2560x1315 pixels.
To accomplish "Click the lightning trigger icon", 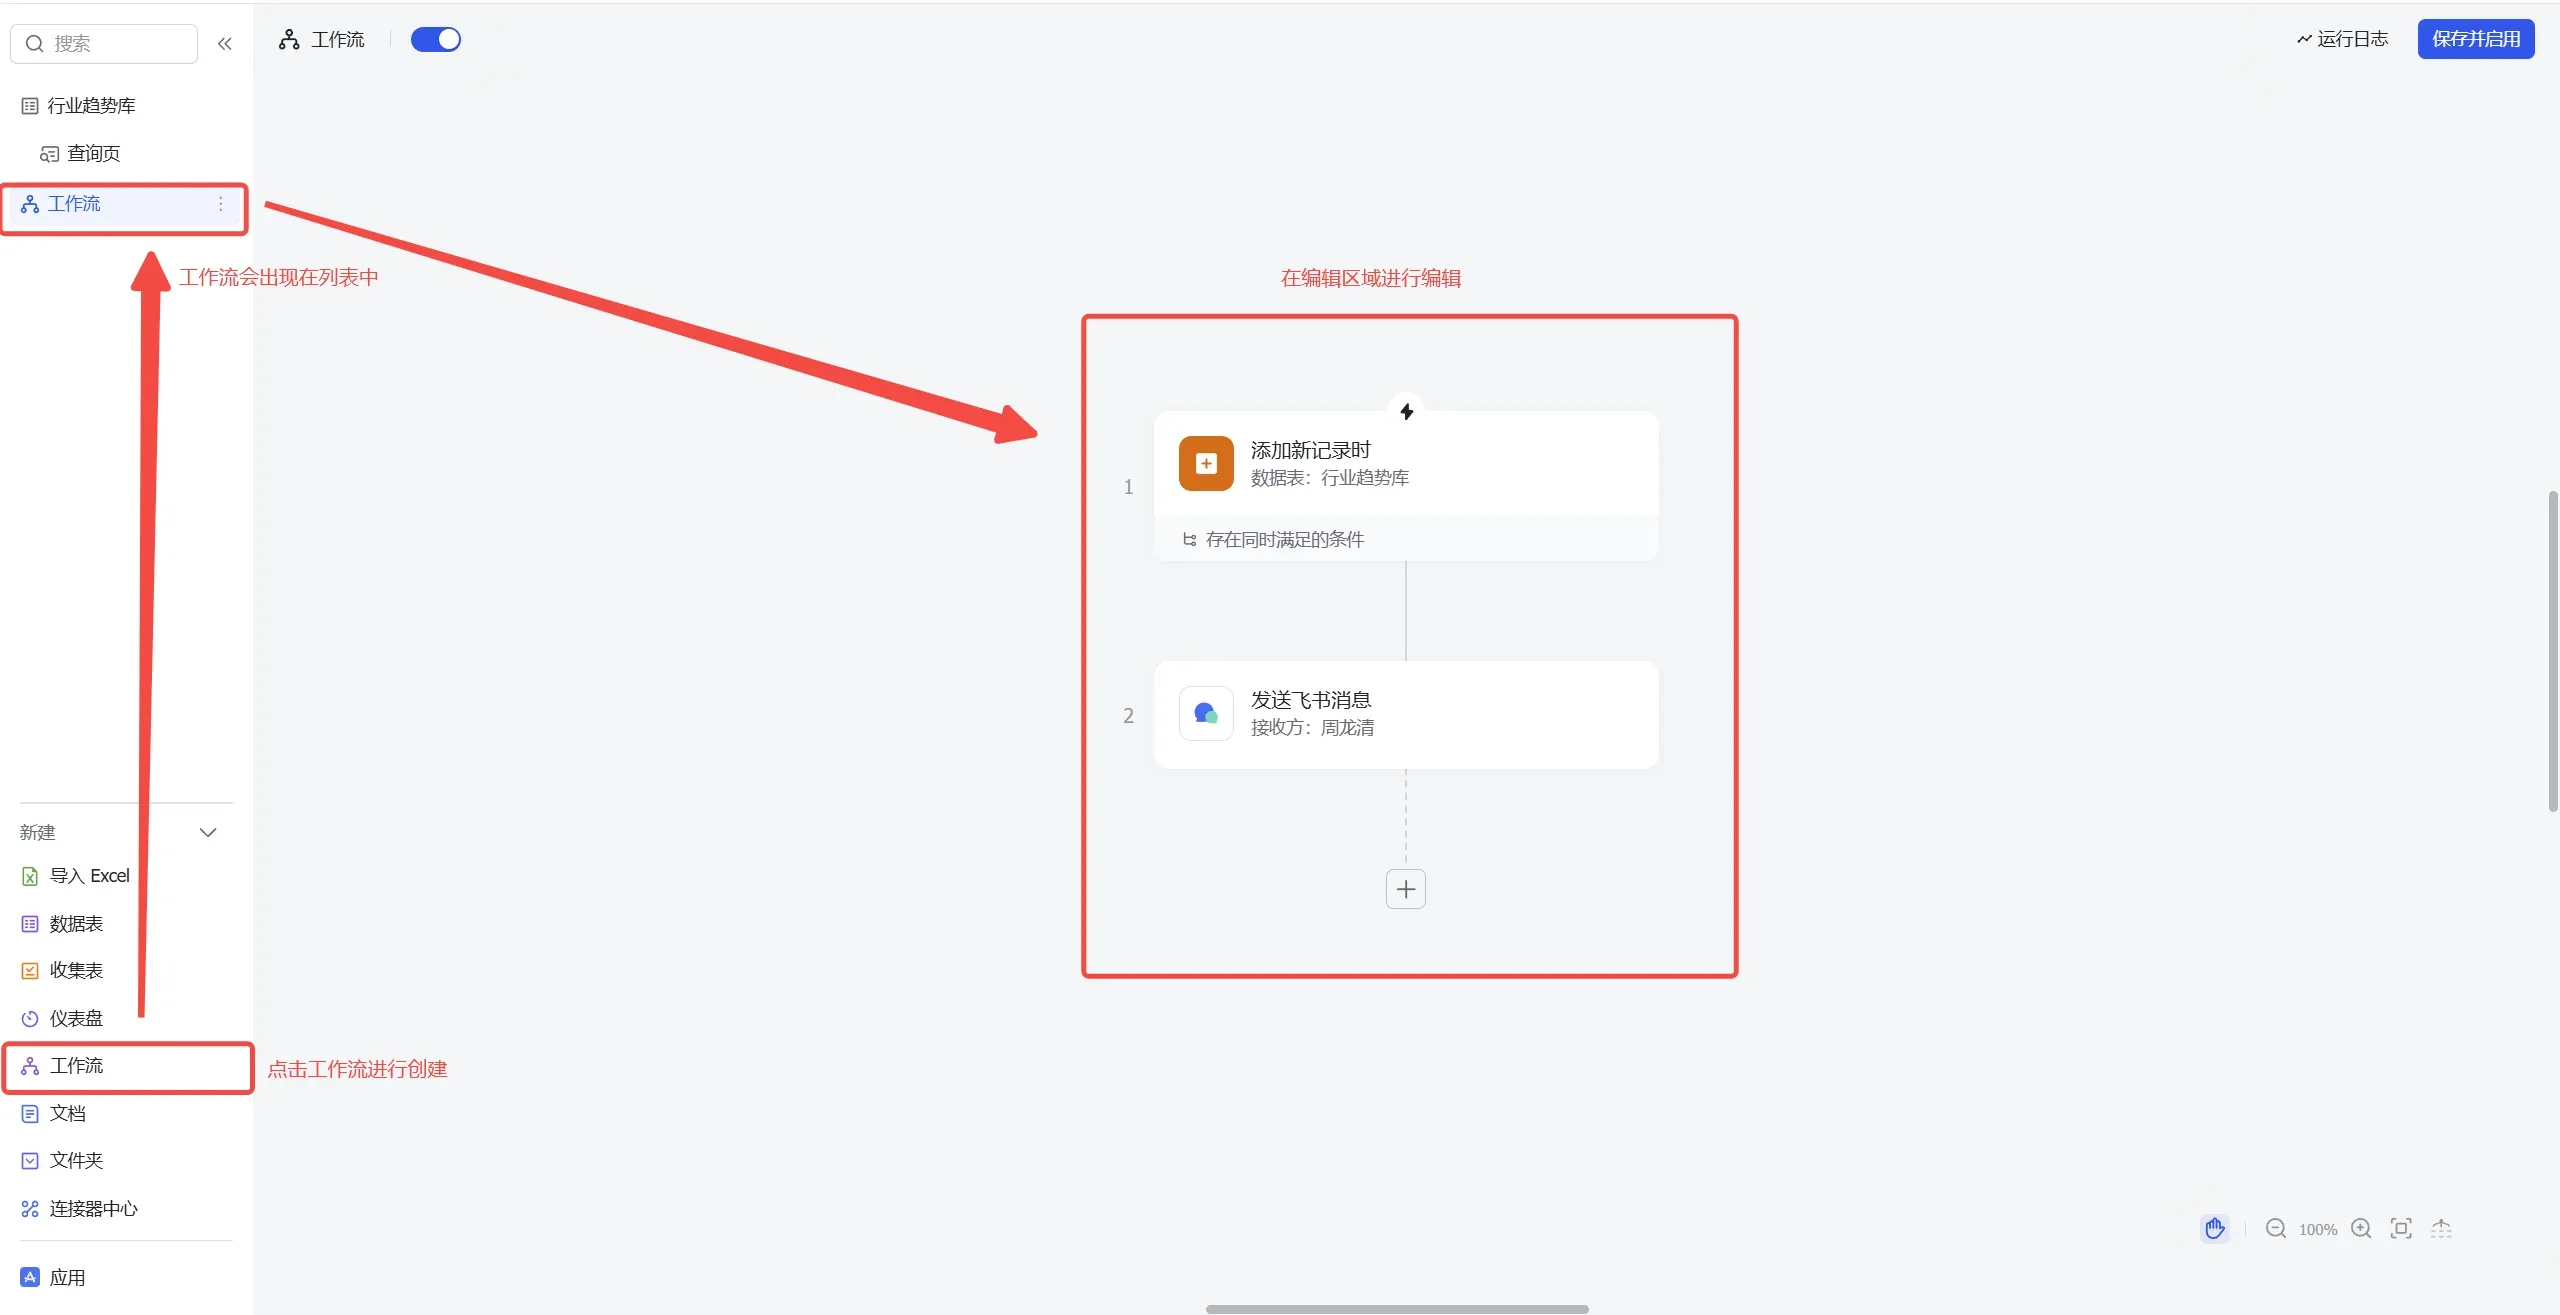I will [1406, 411].
